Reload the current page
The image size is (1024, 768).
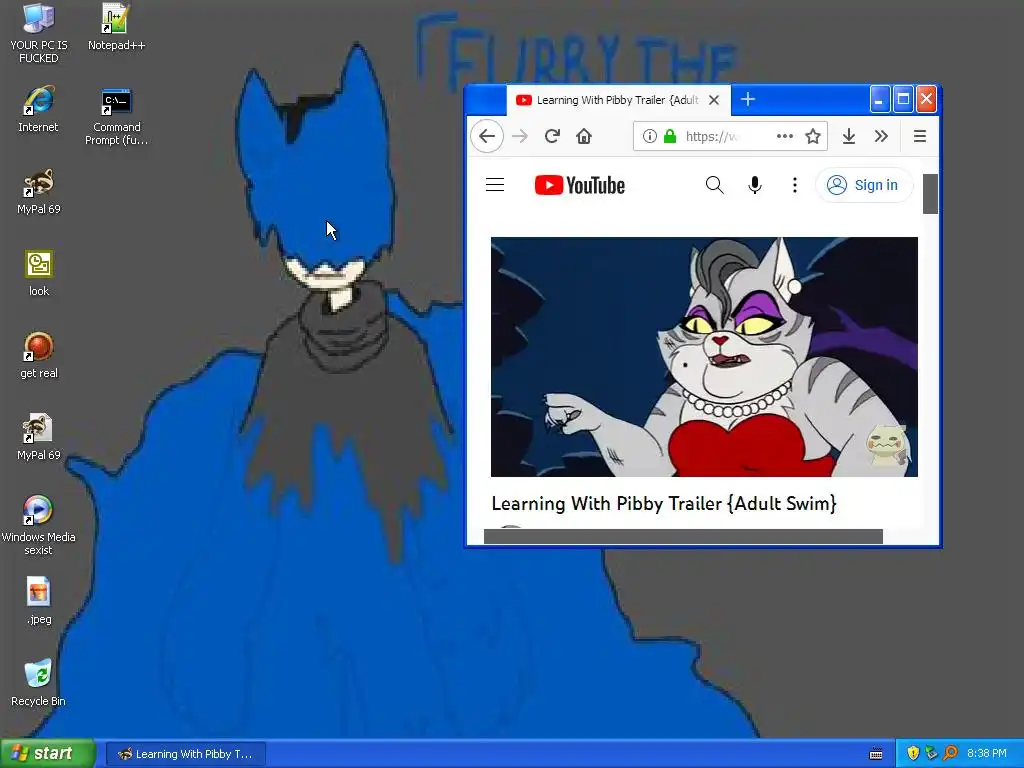552,136
